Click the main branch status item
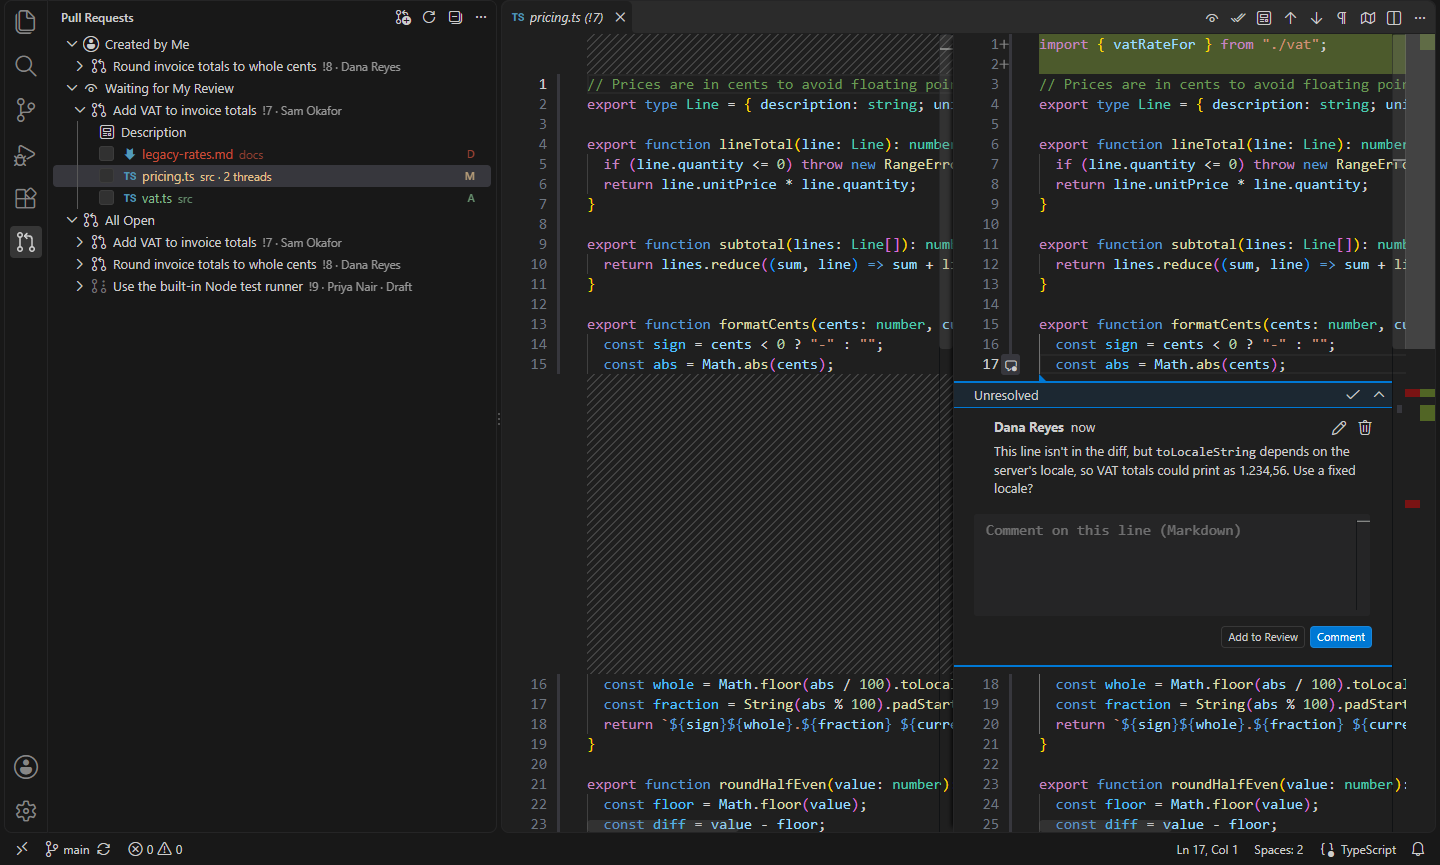The width and height of the screenshot is (1440, 865). pos(67,849)
